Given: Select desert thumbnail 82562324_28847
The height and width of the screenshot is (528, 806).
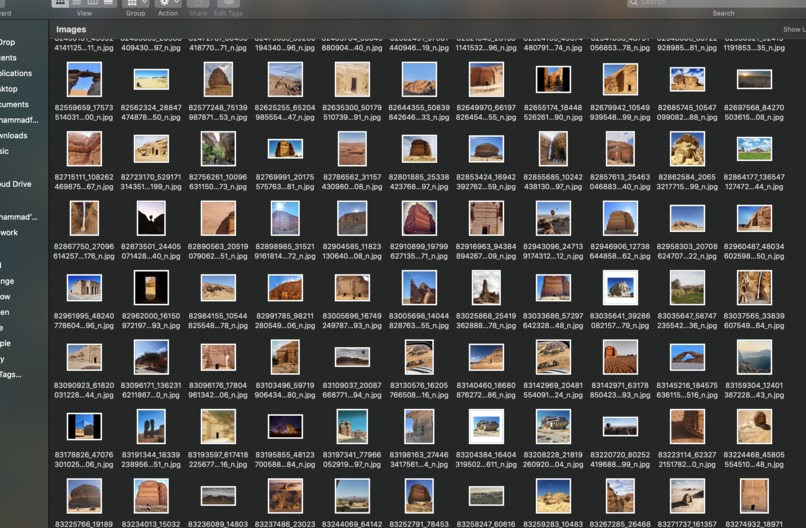Looking at the screenshot, I should (151, 80).
